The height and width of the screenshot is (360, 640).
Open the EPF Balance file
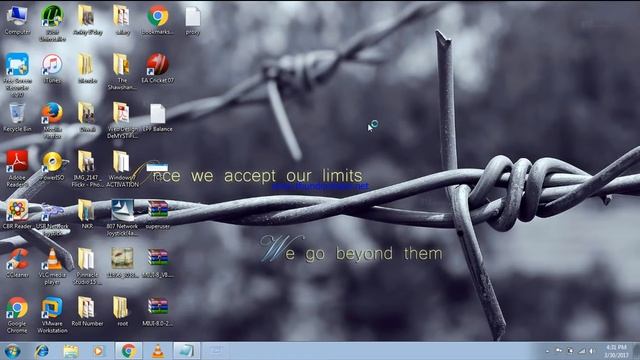tap(158, 118)
